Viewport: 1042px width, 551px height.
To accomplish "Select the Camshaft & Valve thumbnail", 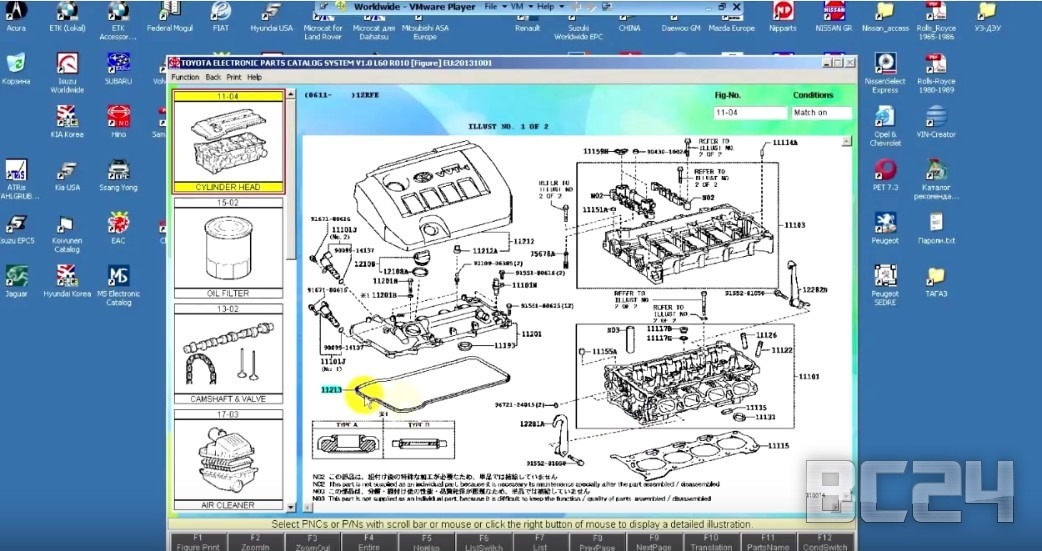I will tap(229, 355).
